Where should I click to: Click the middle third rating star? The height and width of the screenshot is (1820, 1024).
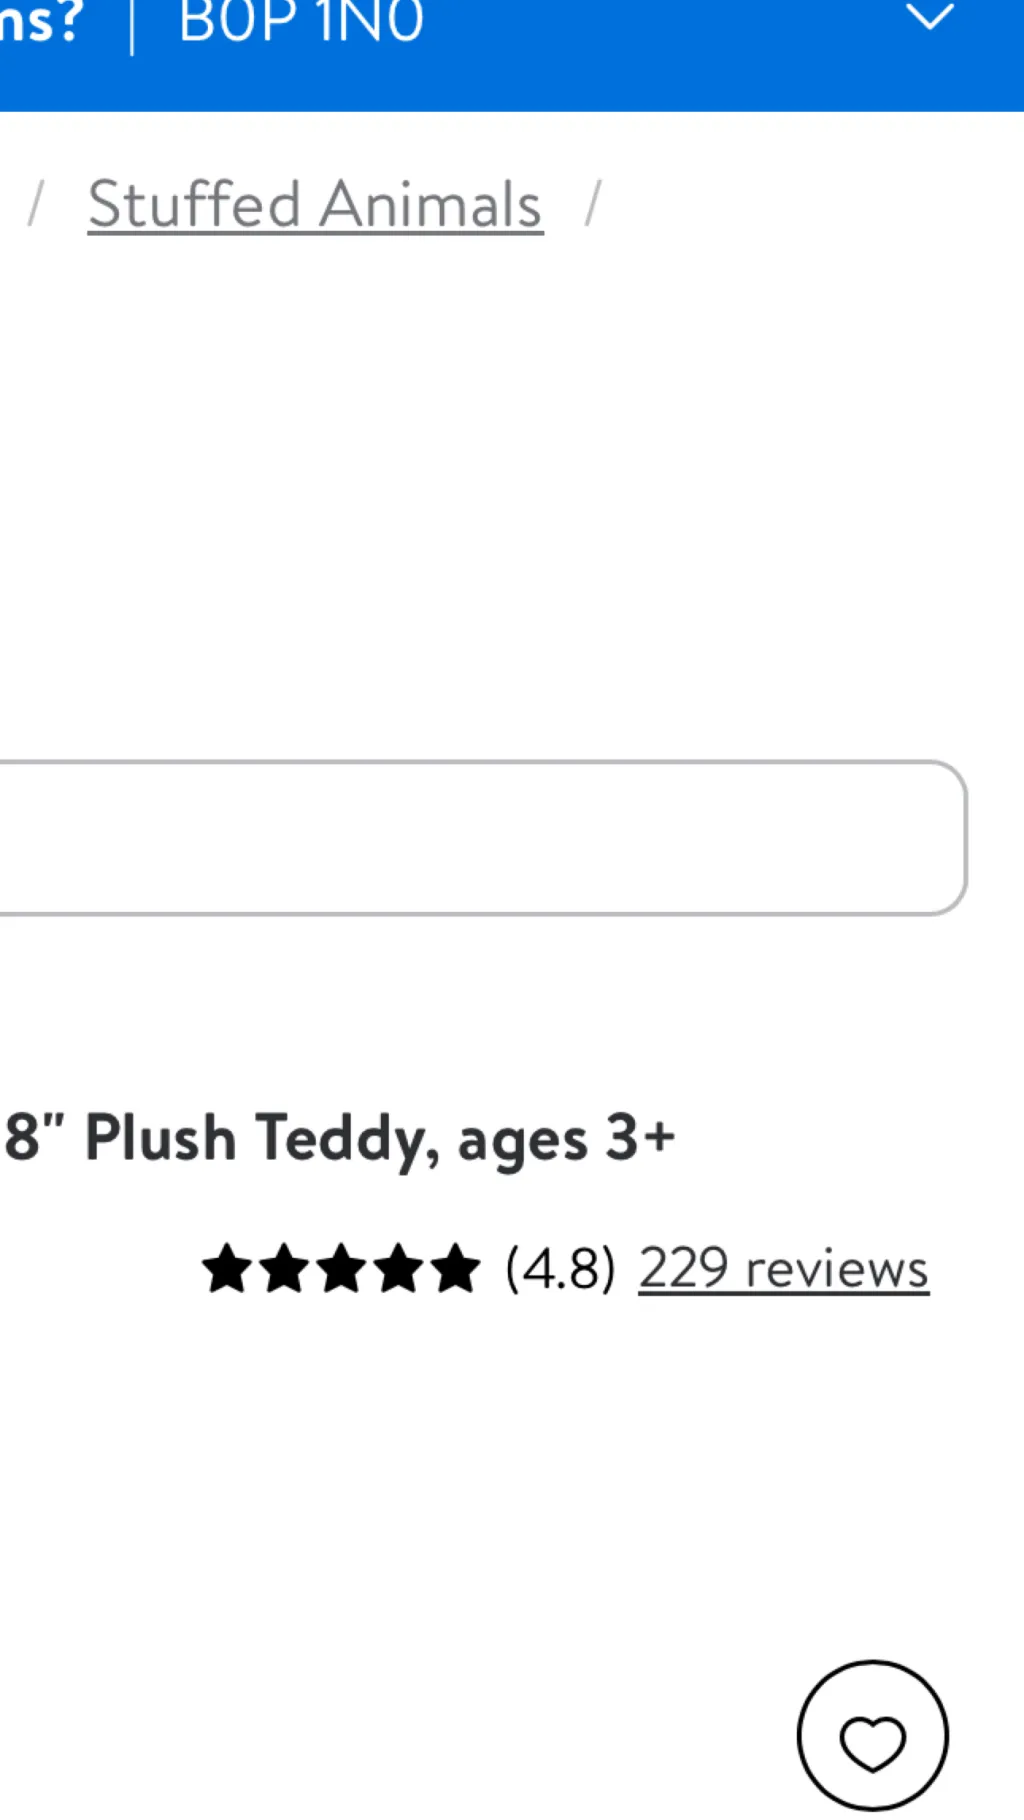342,1268
